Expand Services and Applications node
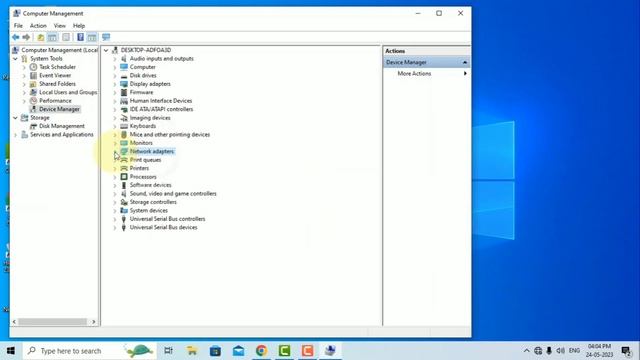 coord(16,135)
